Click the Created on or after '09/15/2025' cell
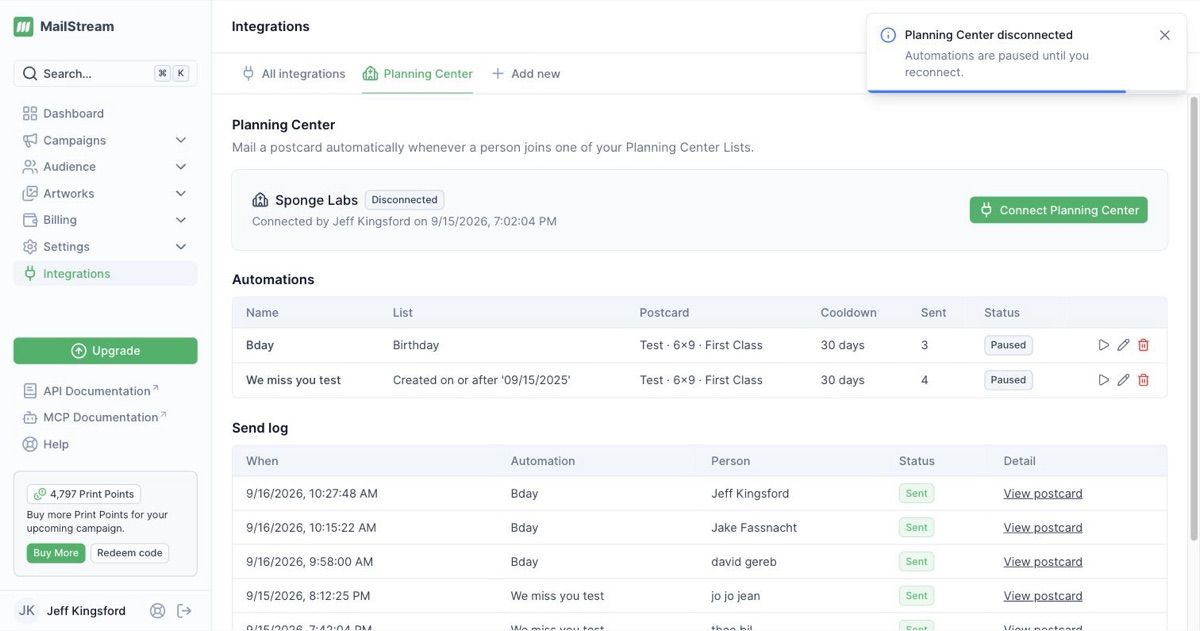 tap(482, 380)
